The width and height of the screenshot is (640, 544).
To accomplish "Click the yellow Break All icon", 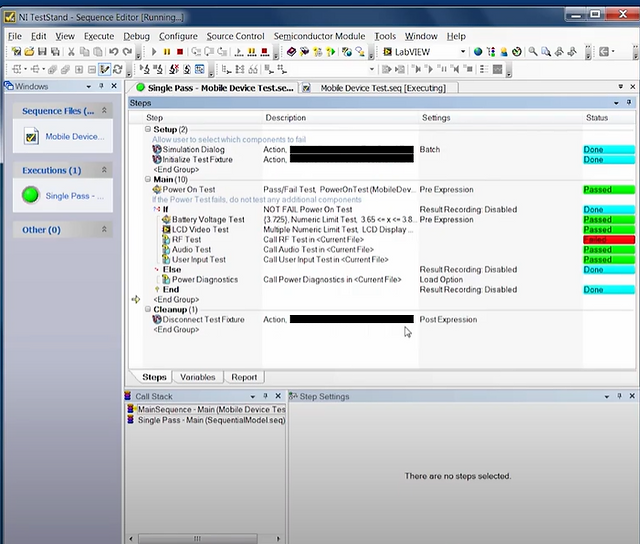I will pyautogui.click(x=252, y=51).
